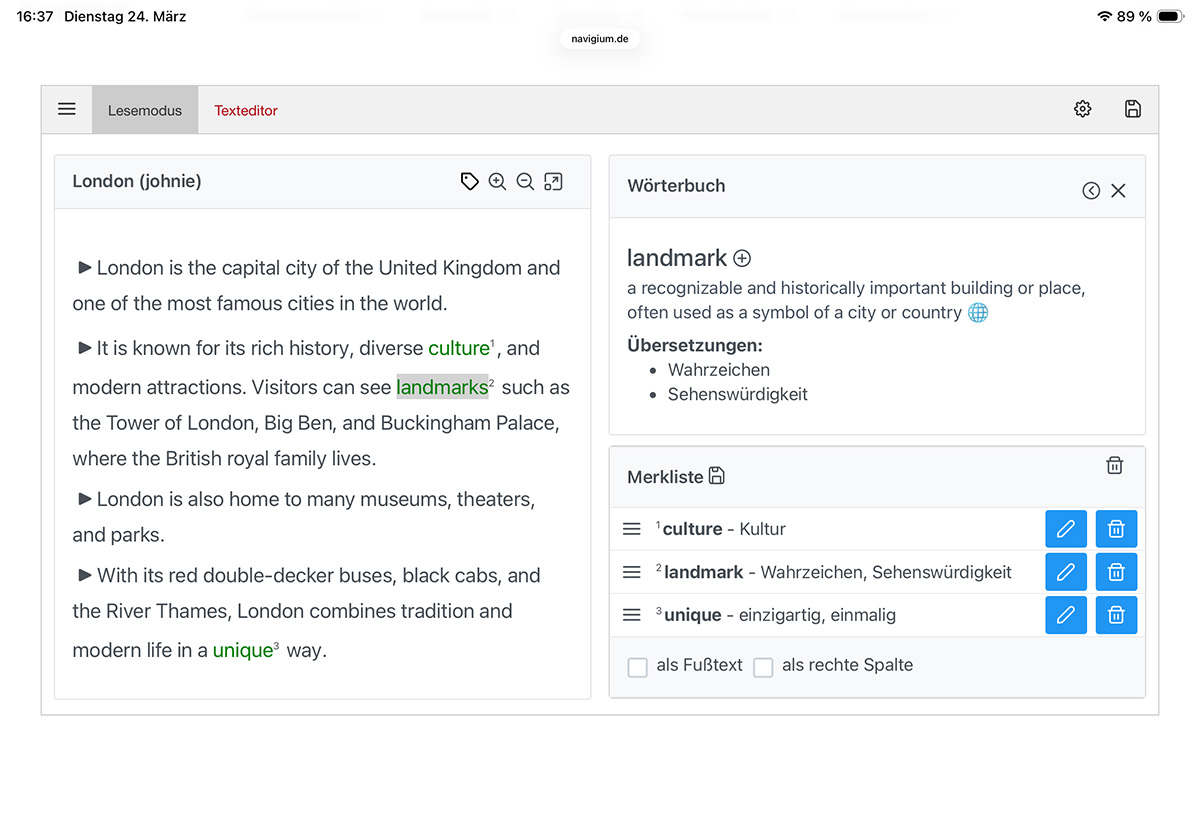Edit the 'culture' Merkliste entry
Screen dimensions: 1200x833
[x=1065, y=529]
